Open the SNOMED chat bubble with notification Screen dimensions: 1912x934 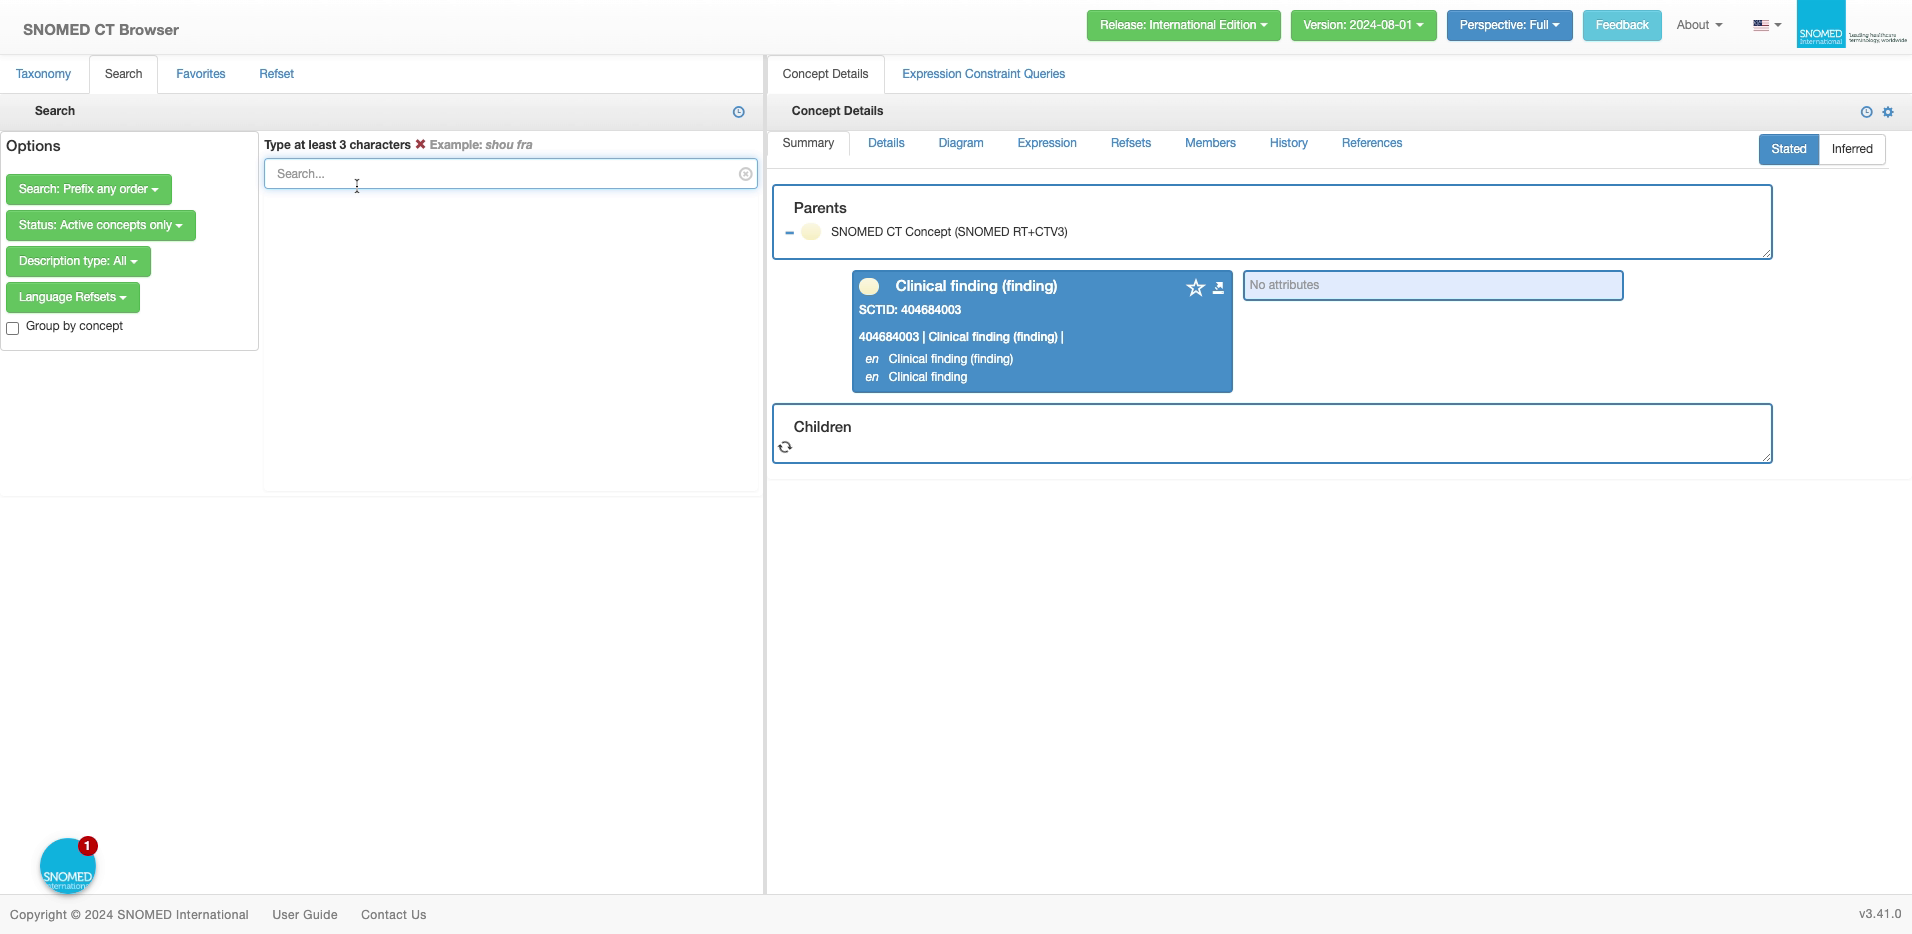68,866
